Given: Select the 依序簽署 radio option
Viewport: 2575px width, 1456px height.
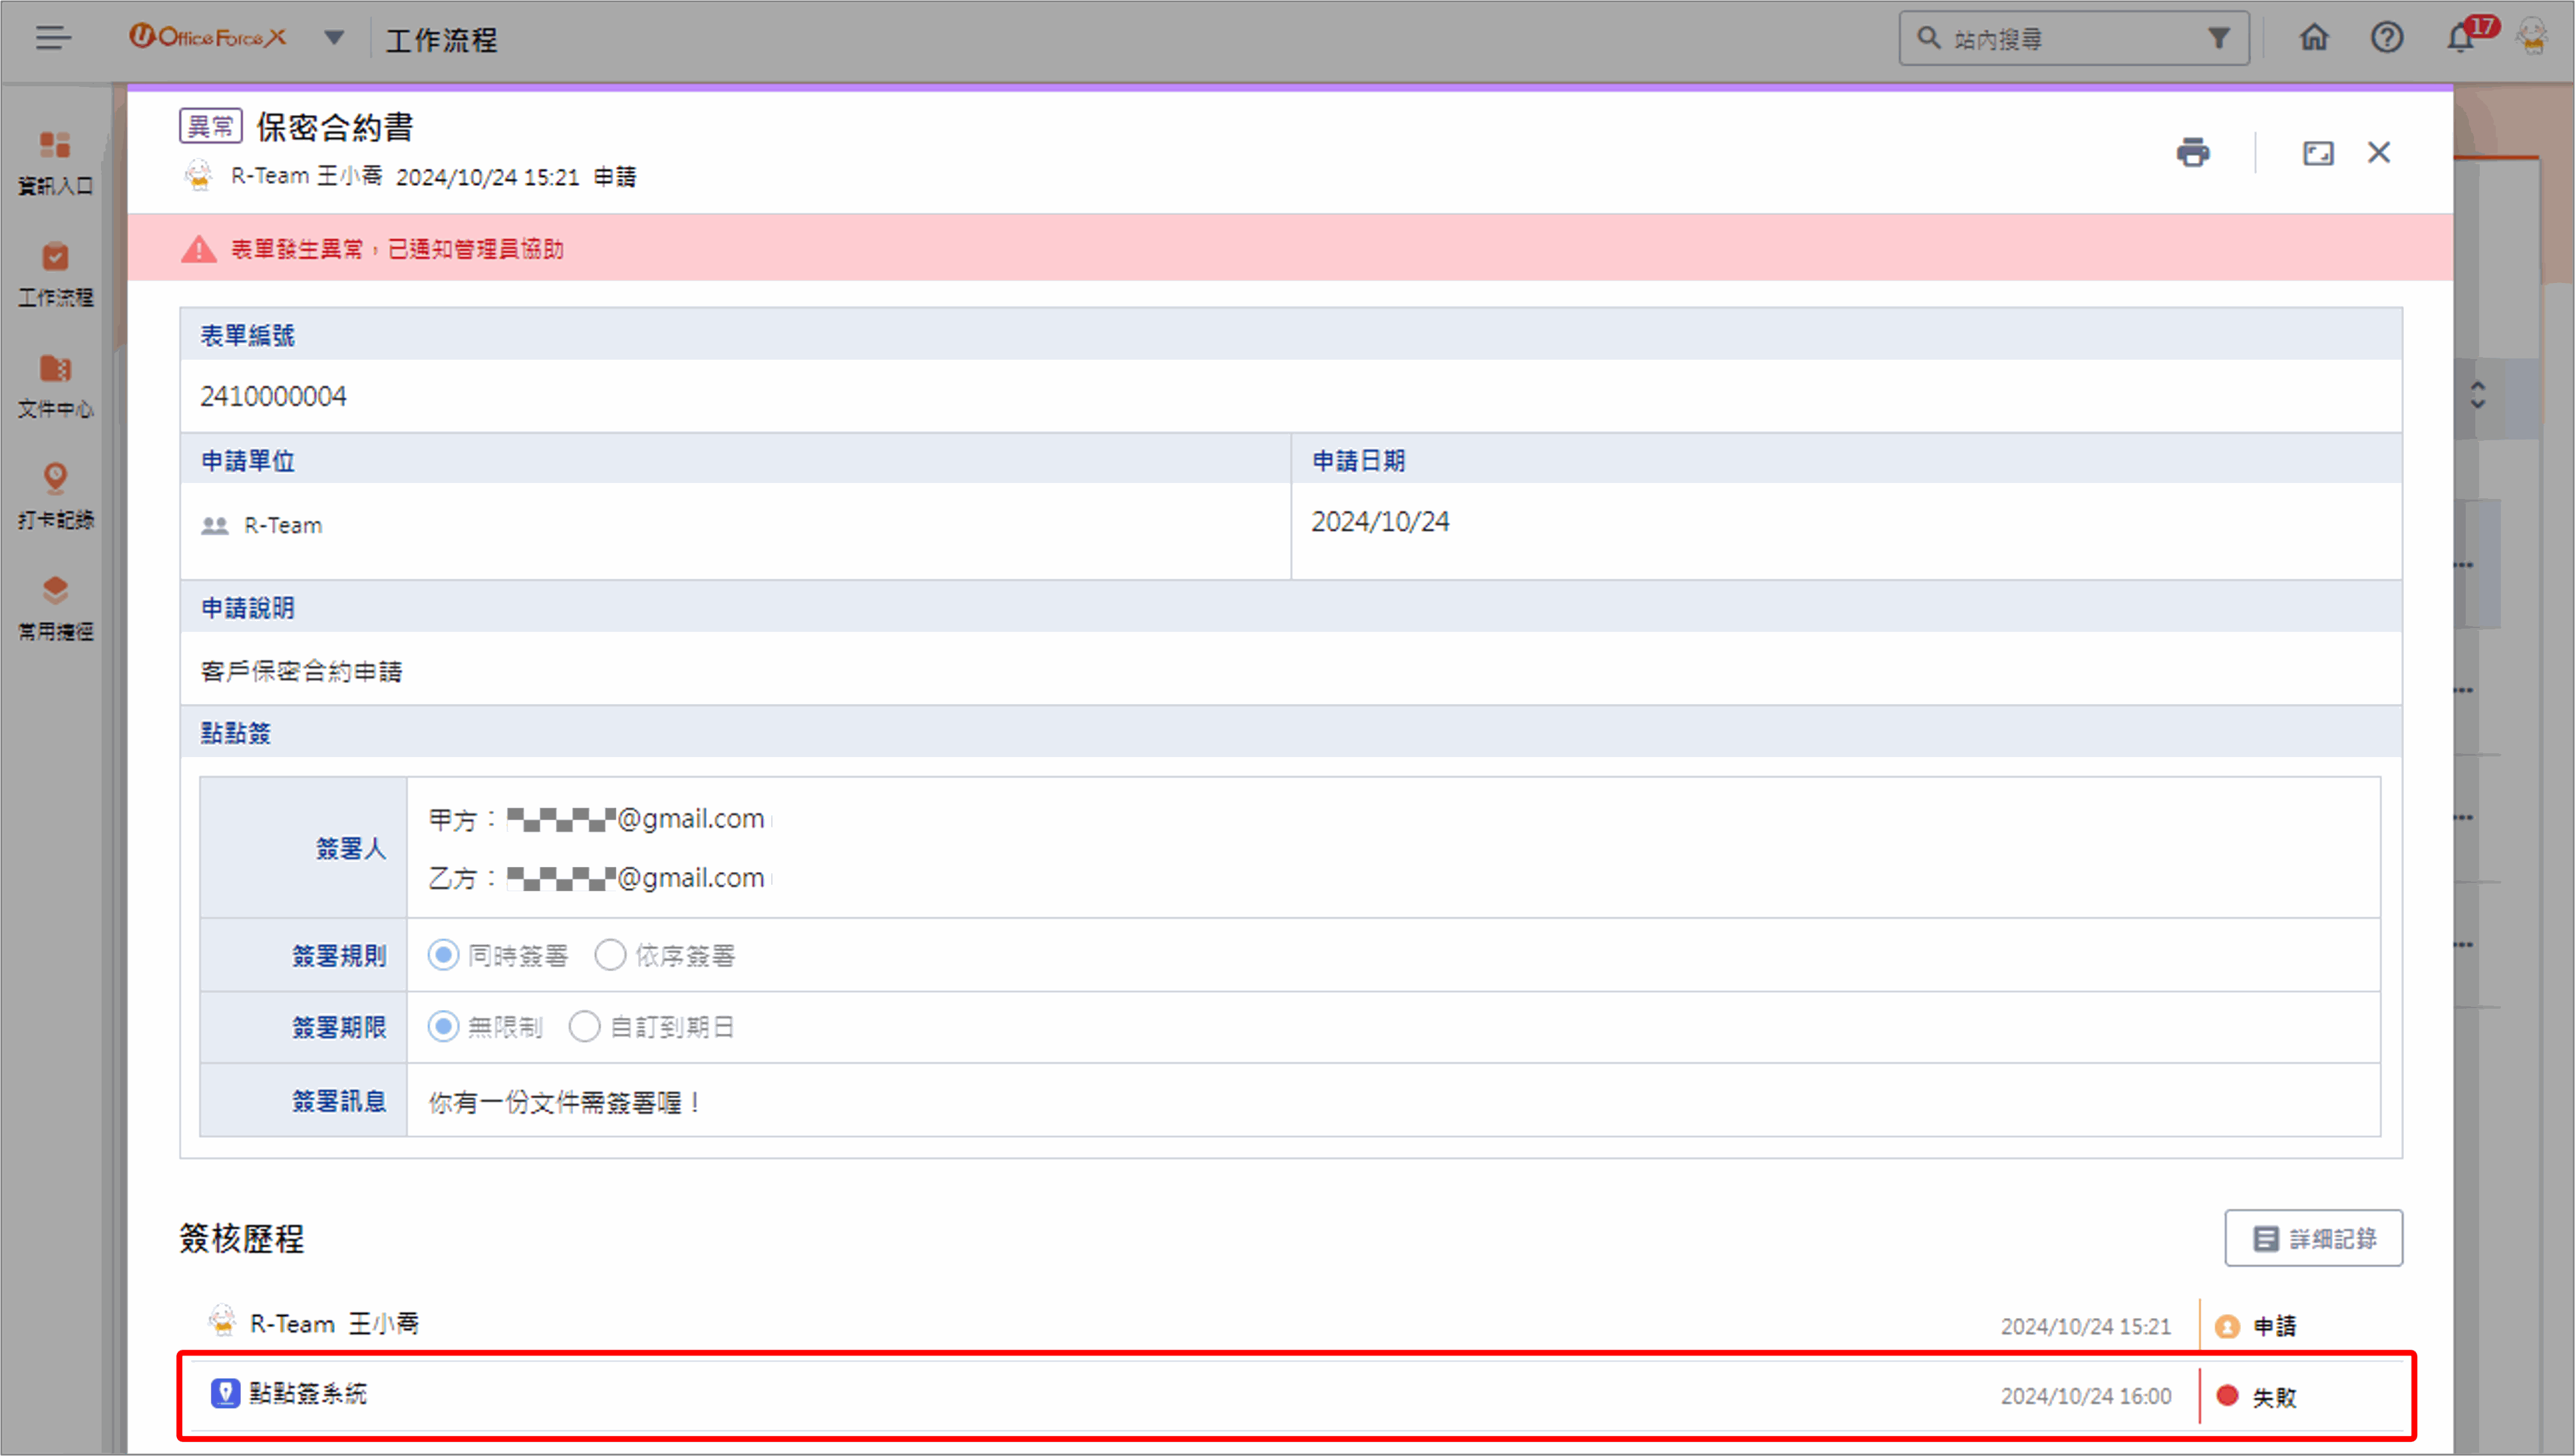Looking at the screenshot, I should (x=610, y=955).
